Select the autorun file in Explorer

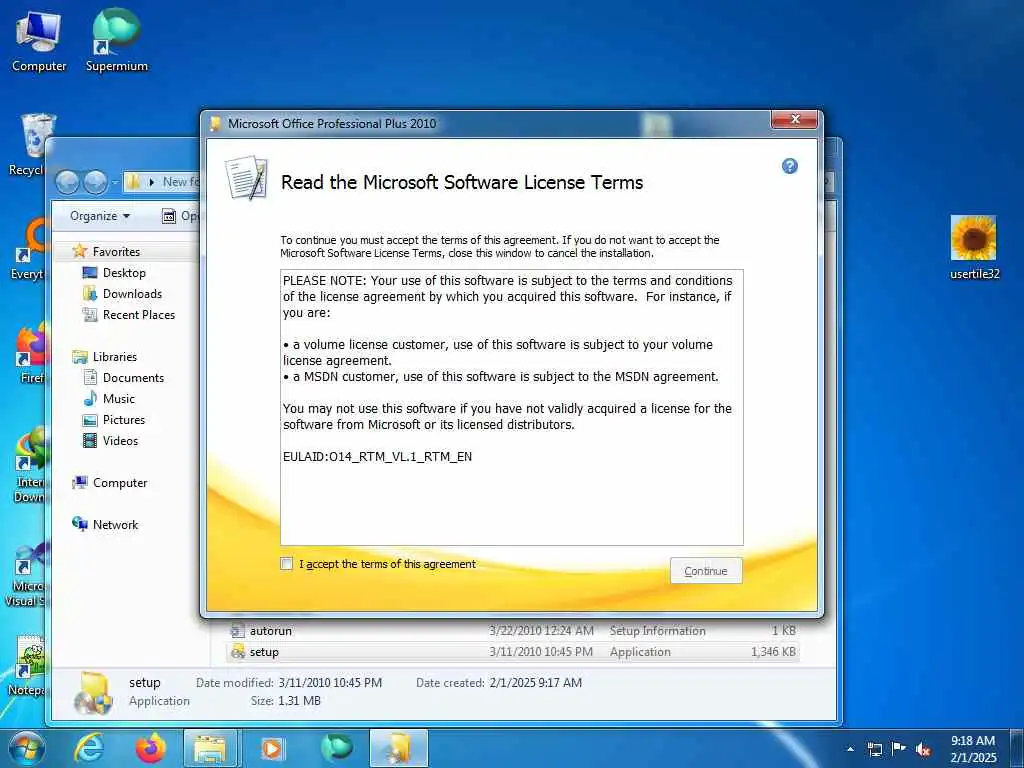click(x=513, y=631)
